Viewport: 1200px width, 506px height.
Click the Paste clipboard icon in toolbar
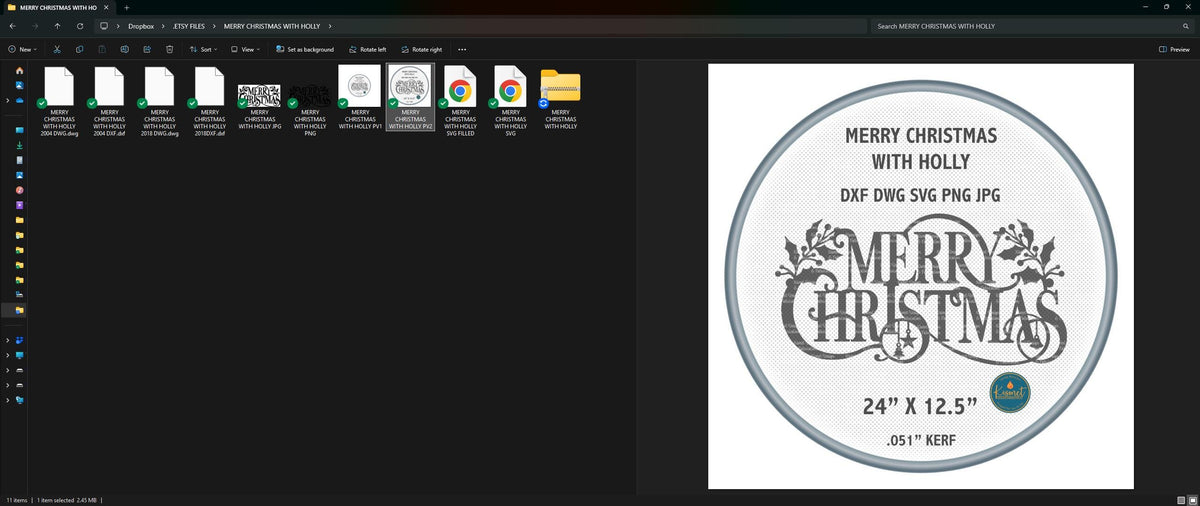[102, 49]
